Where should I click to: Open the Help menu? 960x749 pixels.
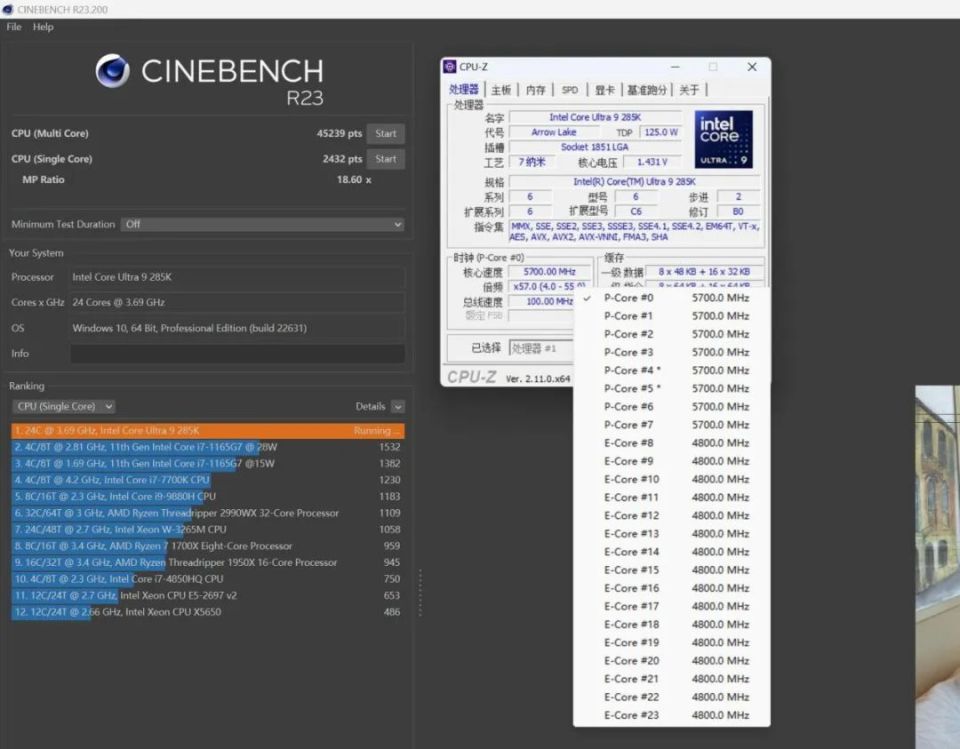43,27
